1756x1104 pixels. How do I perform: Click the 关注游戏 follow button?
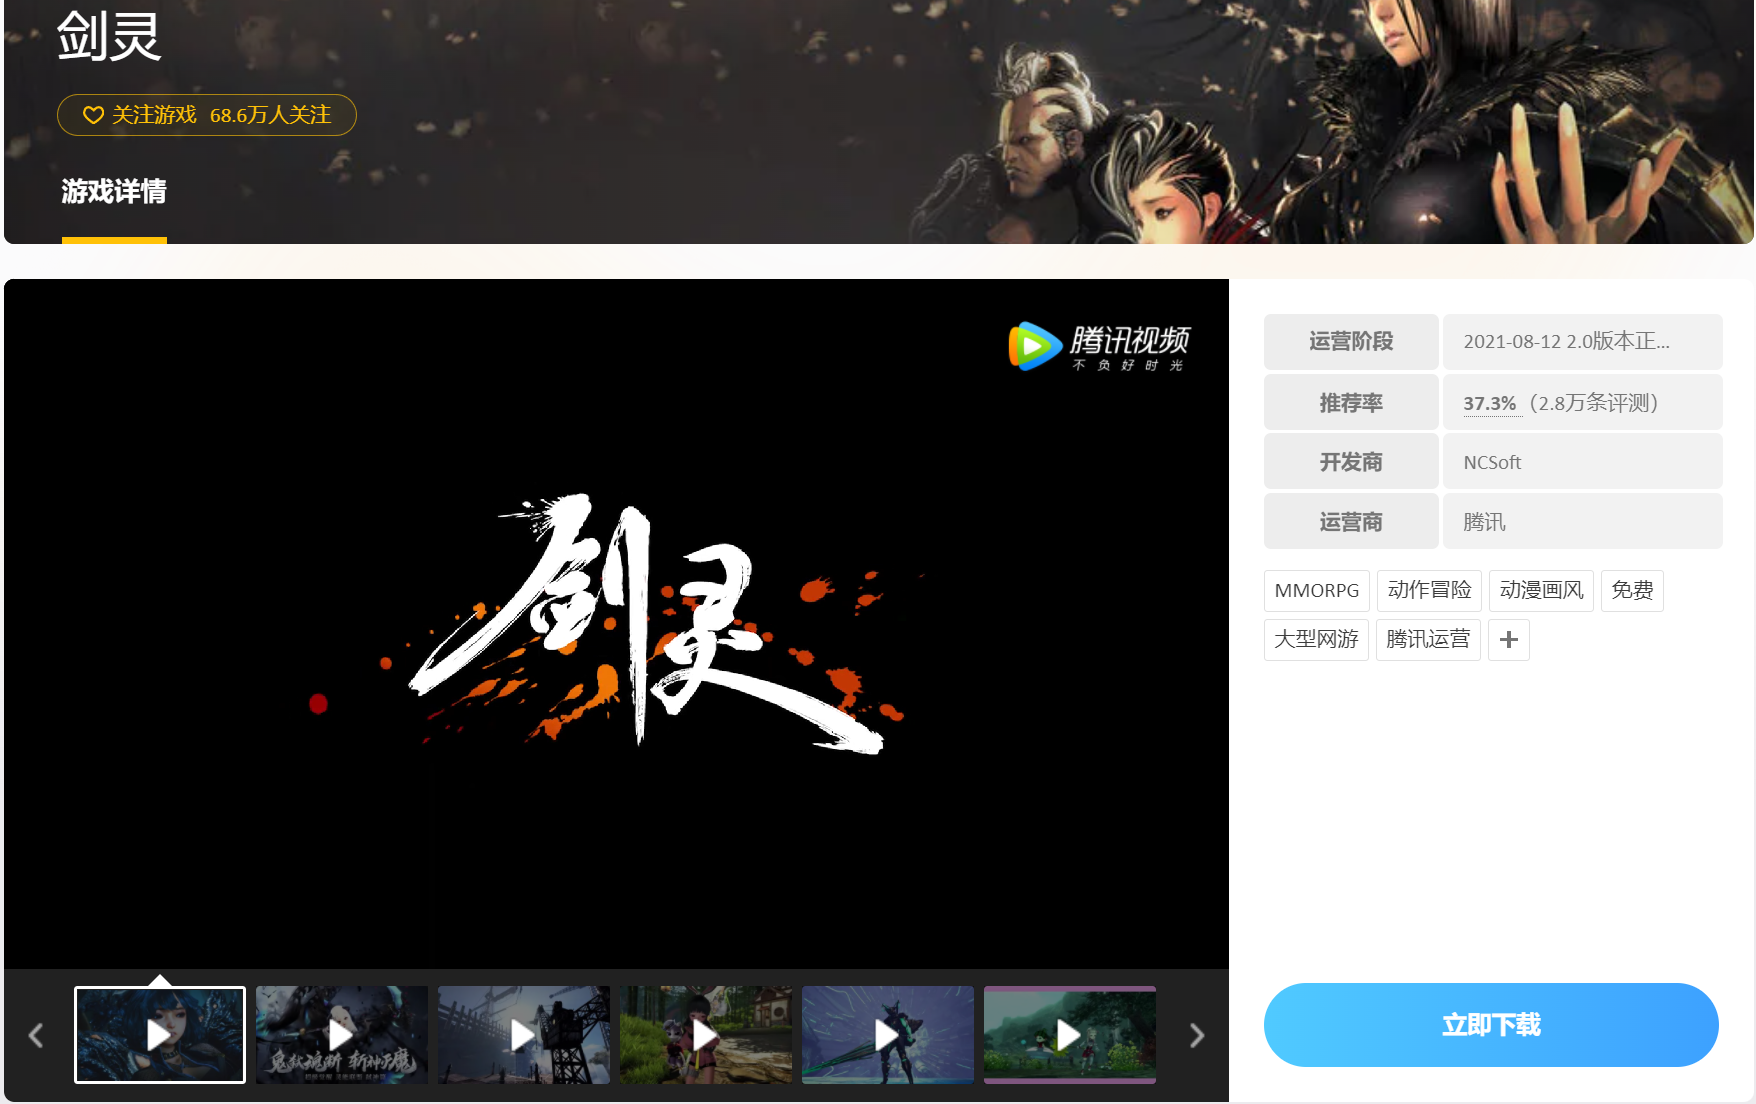tap(206, 115)
